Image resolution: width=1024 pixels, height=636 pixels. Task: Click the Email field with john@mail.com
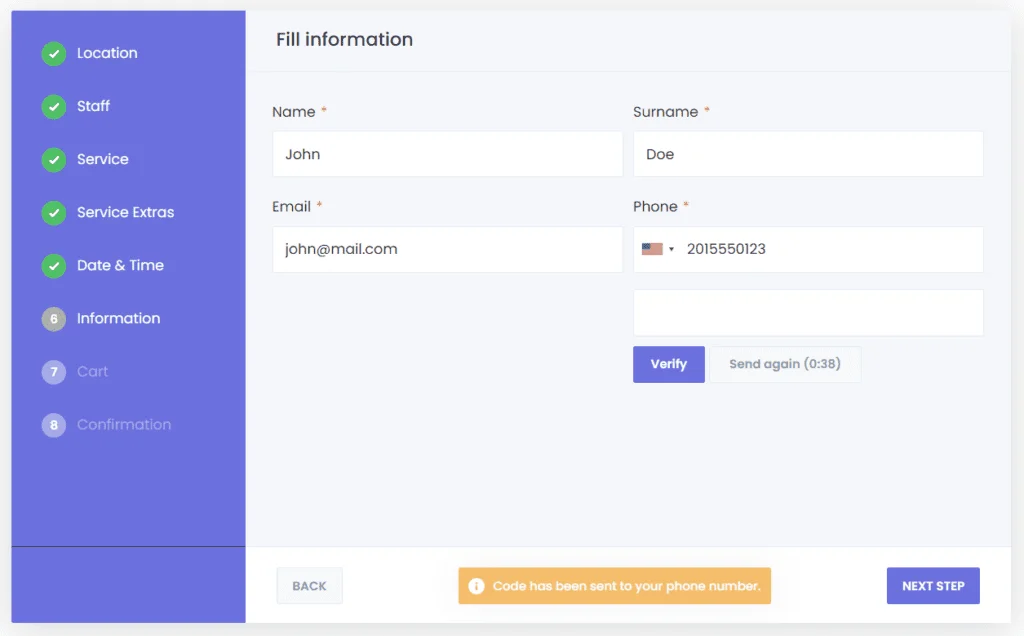447,249
